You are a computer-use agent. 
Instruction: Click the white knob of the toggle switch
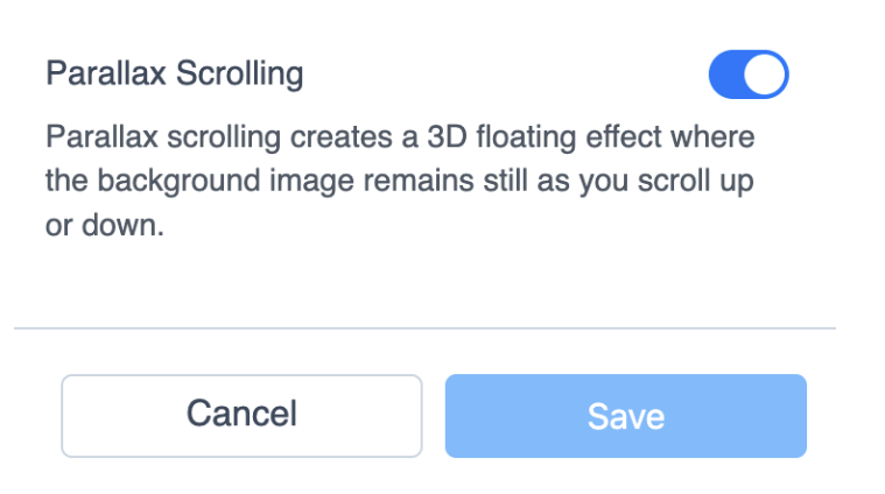click(765, 75)
